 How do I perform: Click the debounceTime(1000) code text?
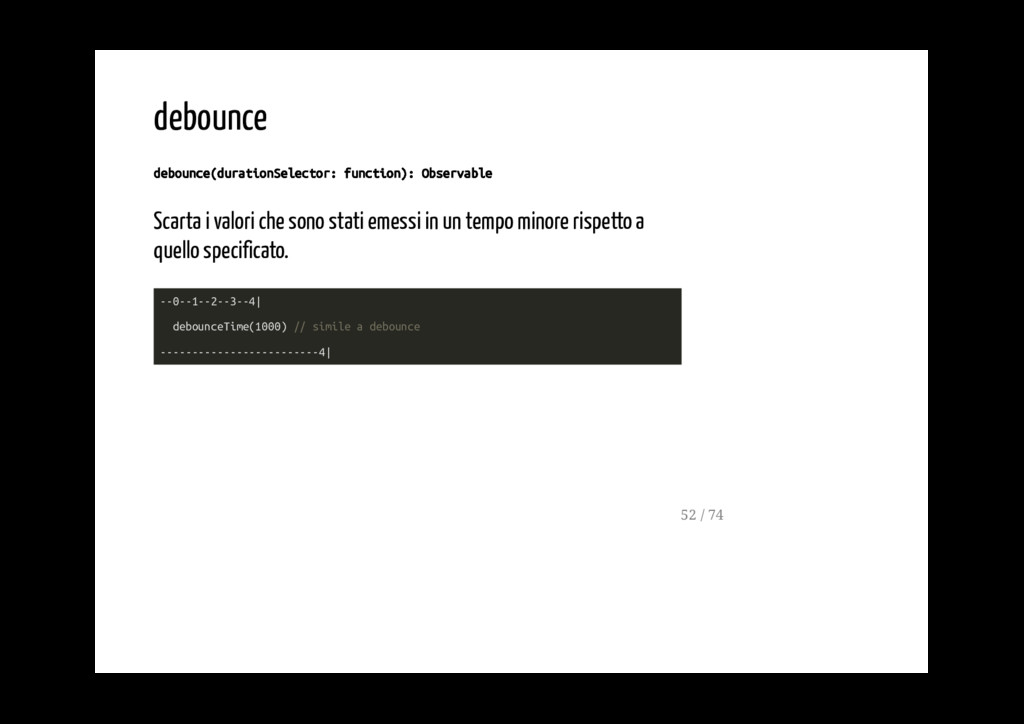229,326
